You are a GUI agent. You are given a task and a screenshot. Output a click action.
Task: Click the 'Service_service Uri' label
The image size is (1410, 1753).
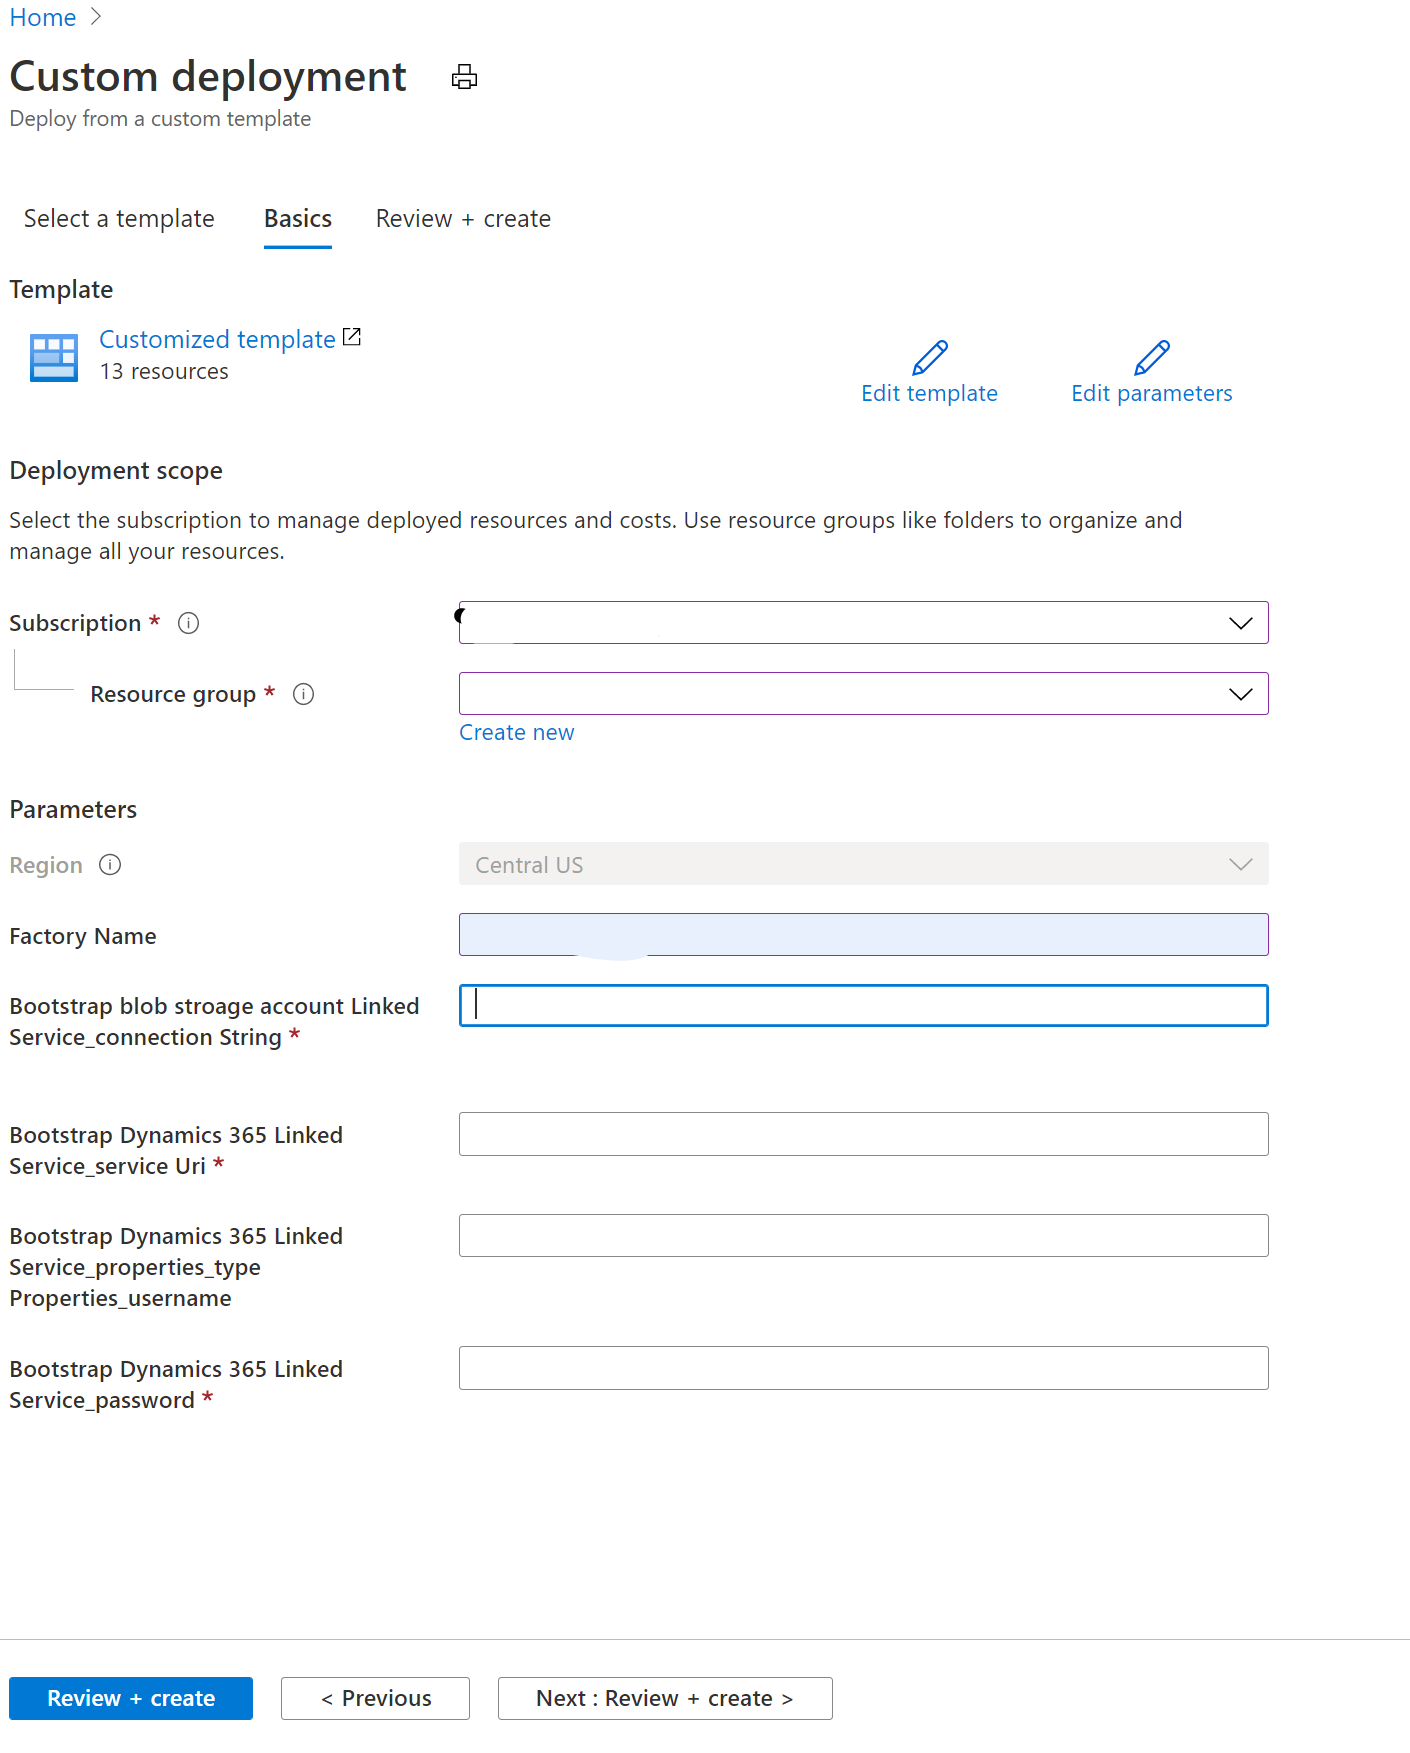tap(107, 1167)
